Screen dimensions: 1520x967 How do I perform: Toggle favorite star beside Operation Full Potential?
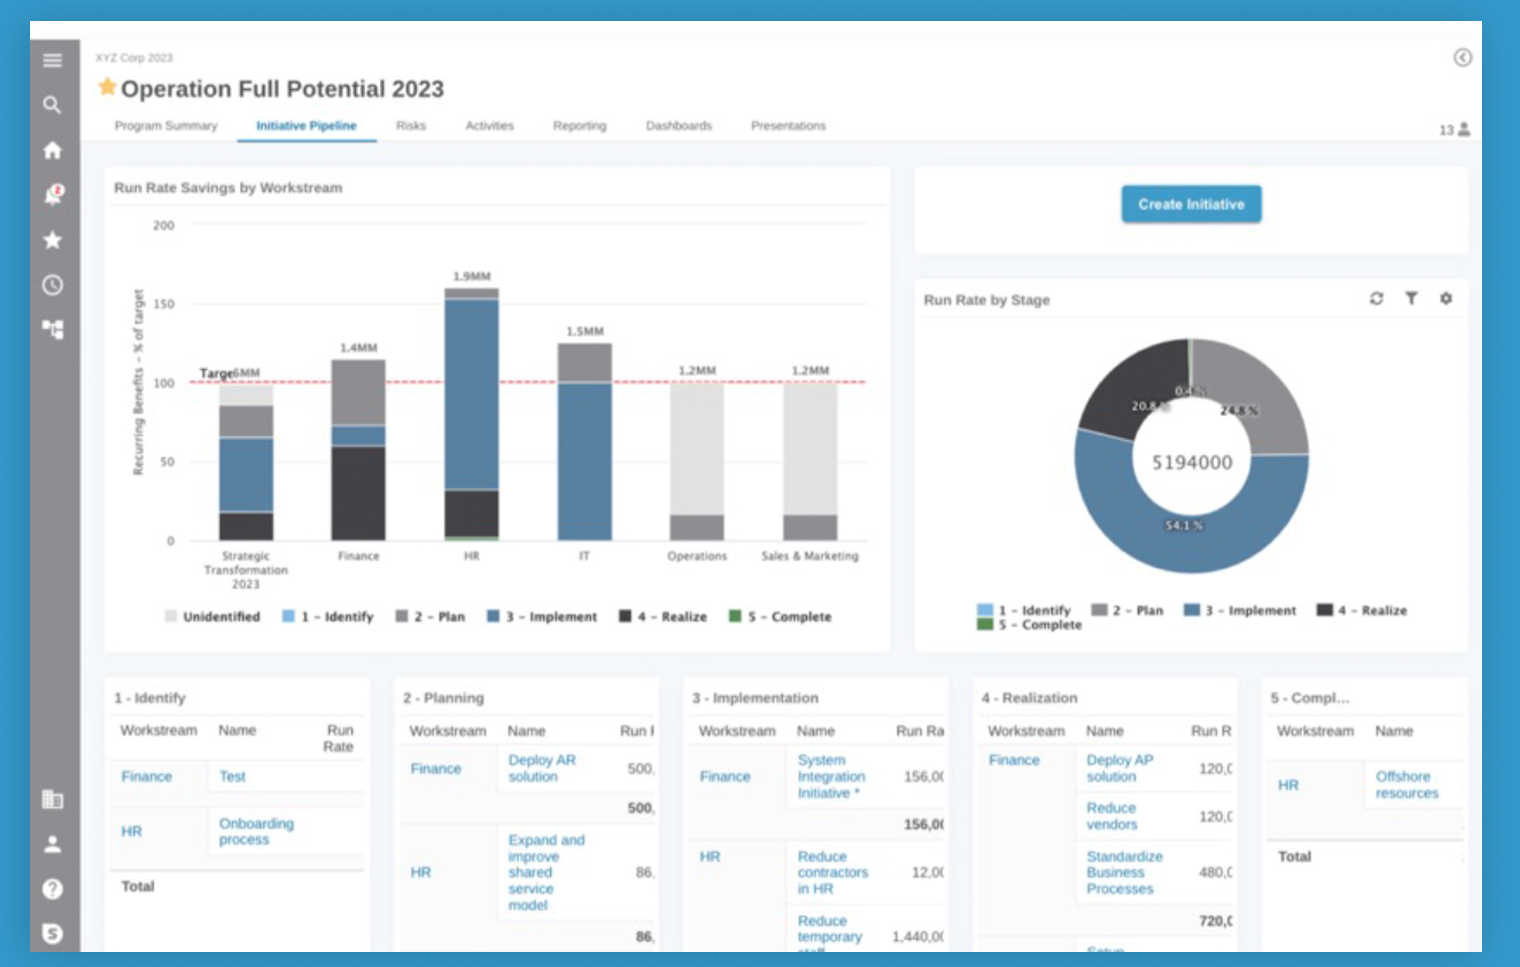(106, 88)
